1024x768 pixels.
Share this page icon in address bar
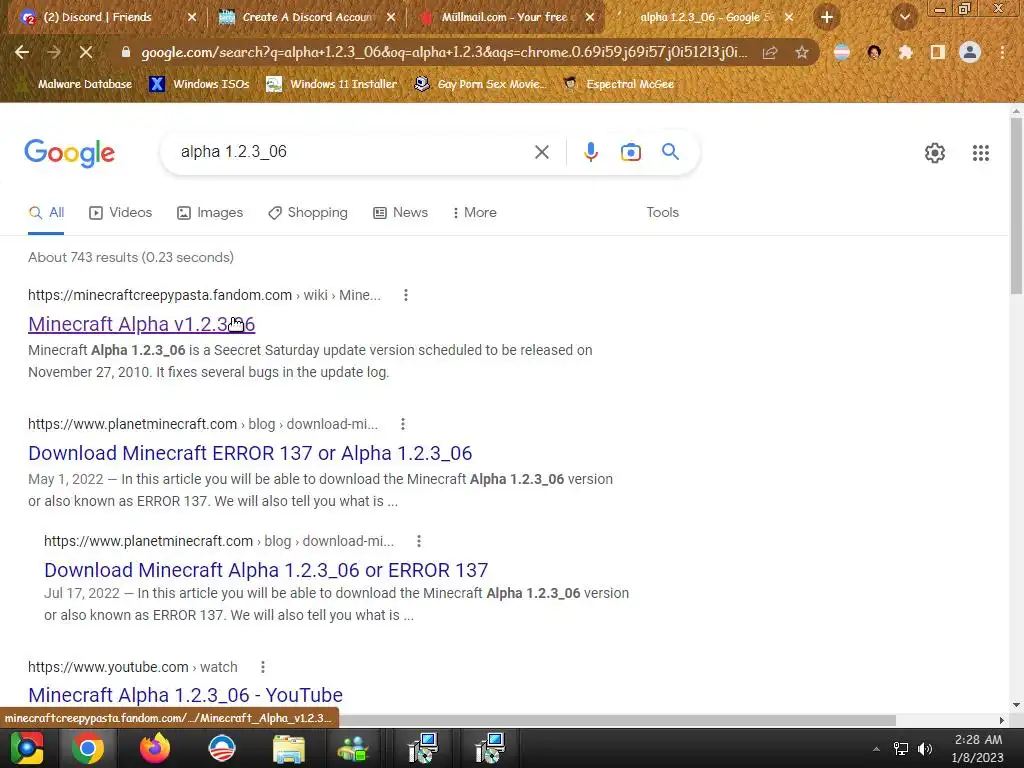click(770, 53)
